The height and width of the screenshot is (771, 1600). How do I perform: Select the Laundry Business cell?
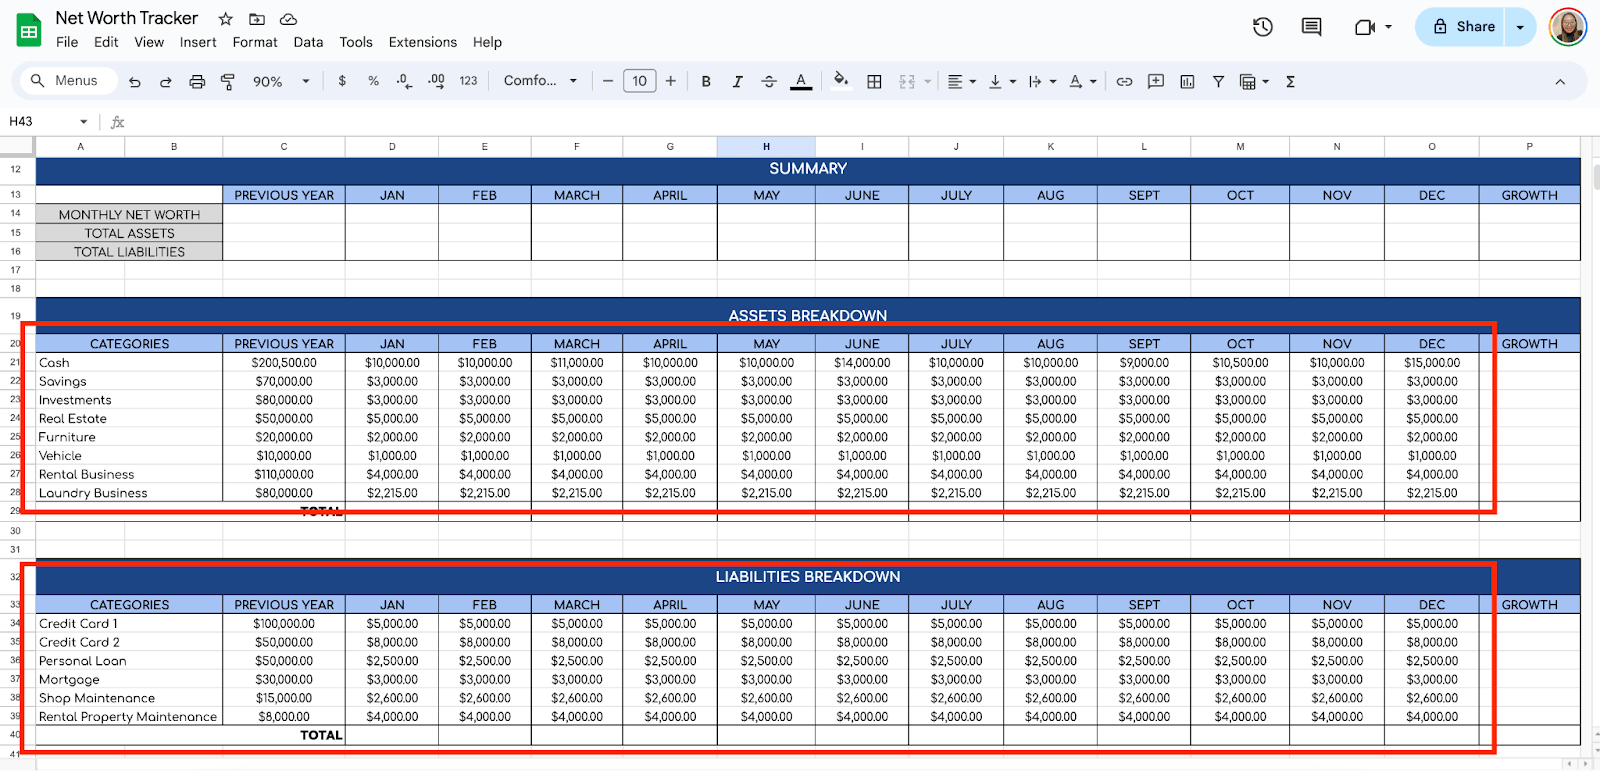[129, 493]
